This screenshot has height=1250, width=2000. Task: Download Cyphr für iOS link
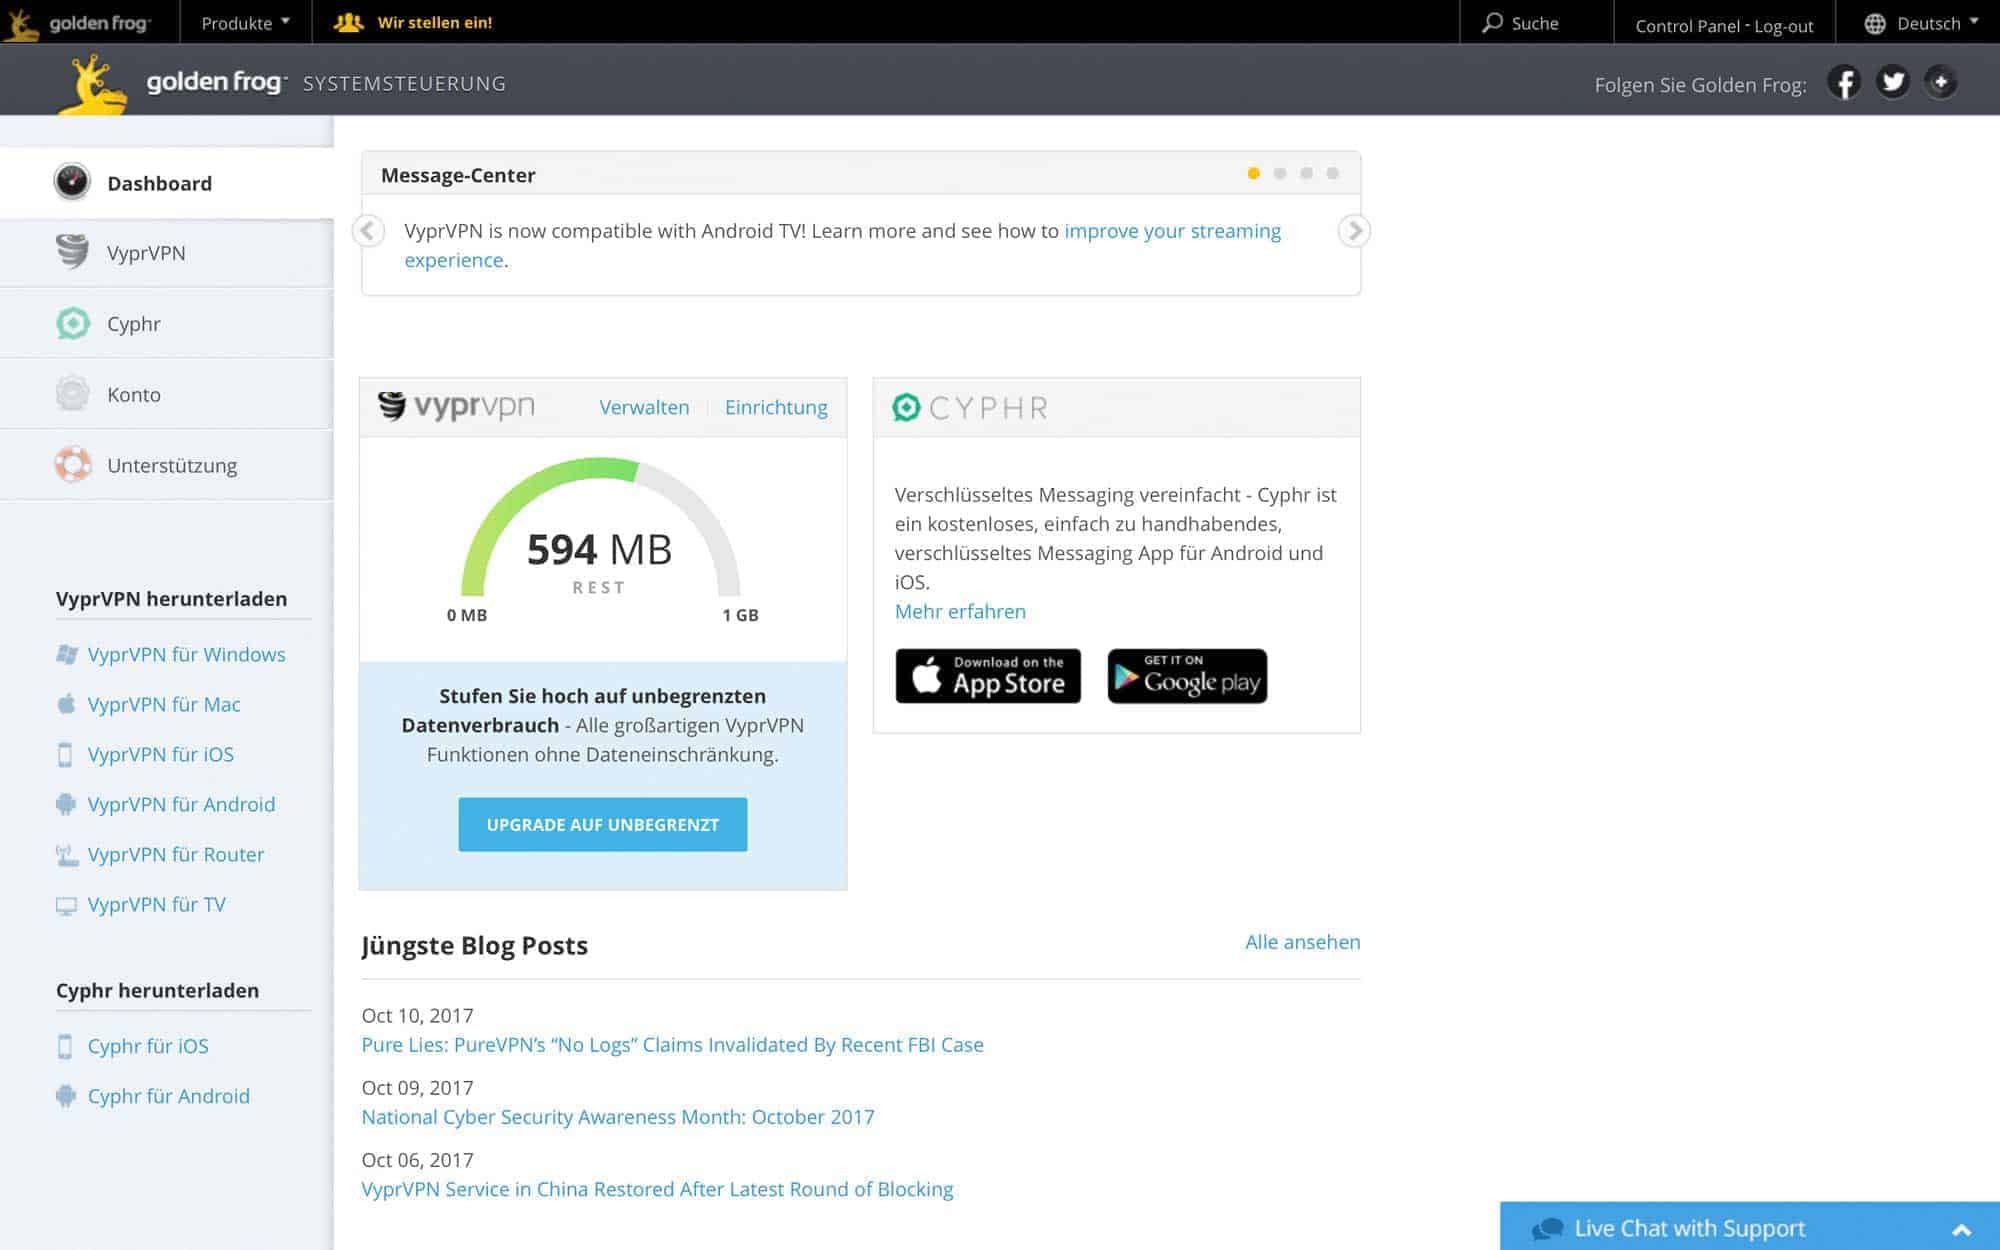(148, 1046)
